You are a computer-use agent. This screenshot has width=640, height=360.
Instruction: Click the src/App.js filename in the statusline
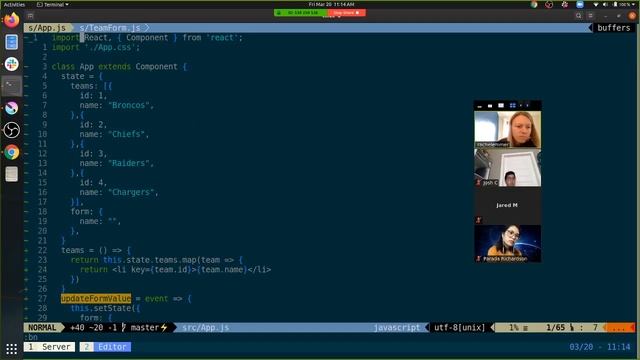(x=205, y=327)
